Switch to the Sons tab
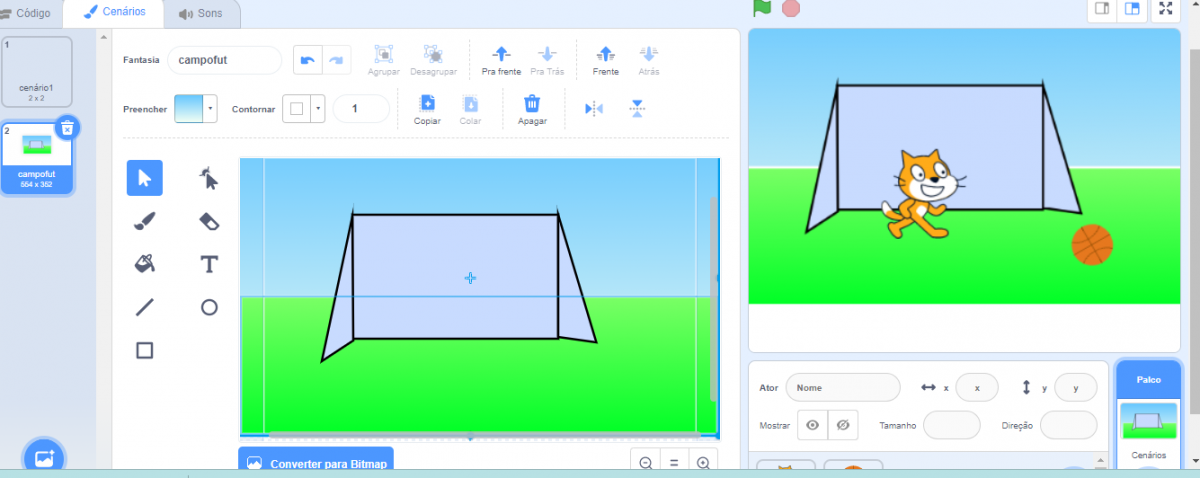Screen dimensions: 1200x478 [x=201, y=13]
